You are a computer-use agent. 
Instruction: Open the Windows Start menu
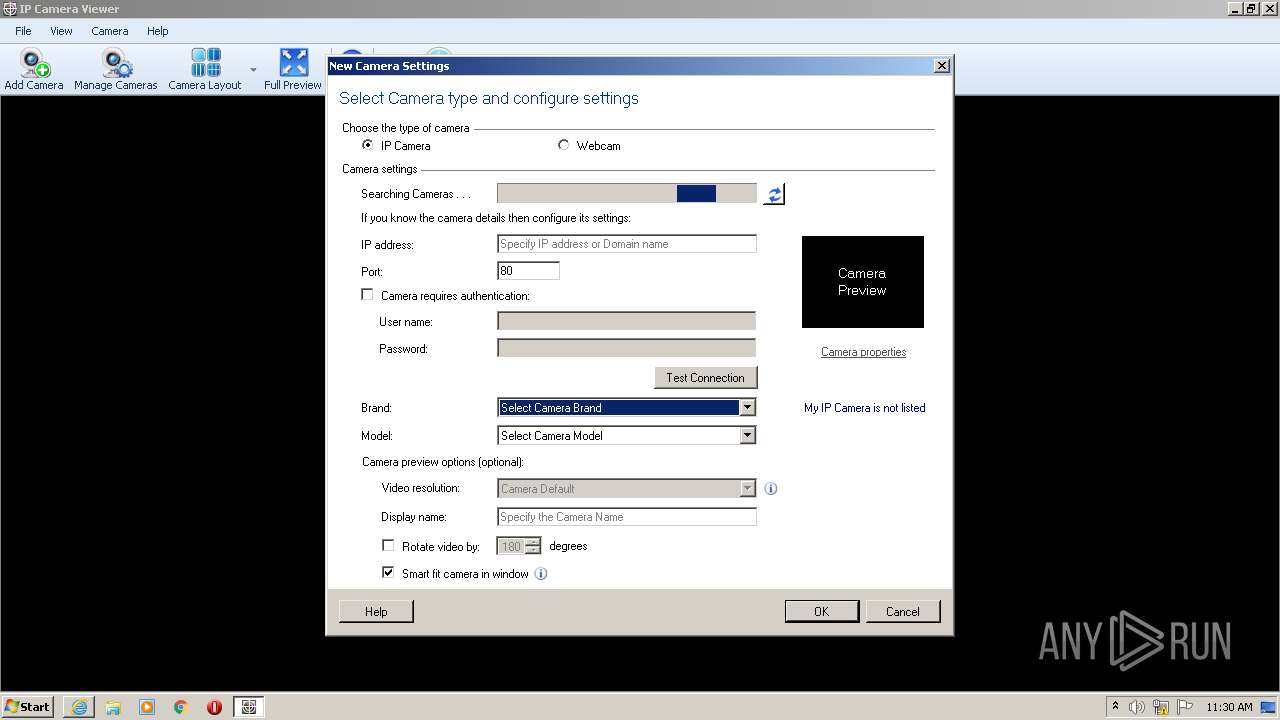27,707
